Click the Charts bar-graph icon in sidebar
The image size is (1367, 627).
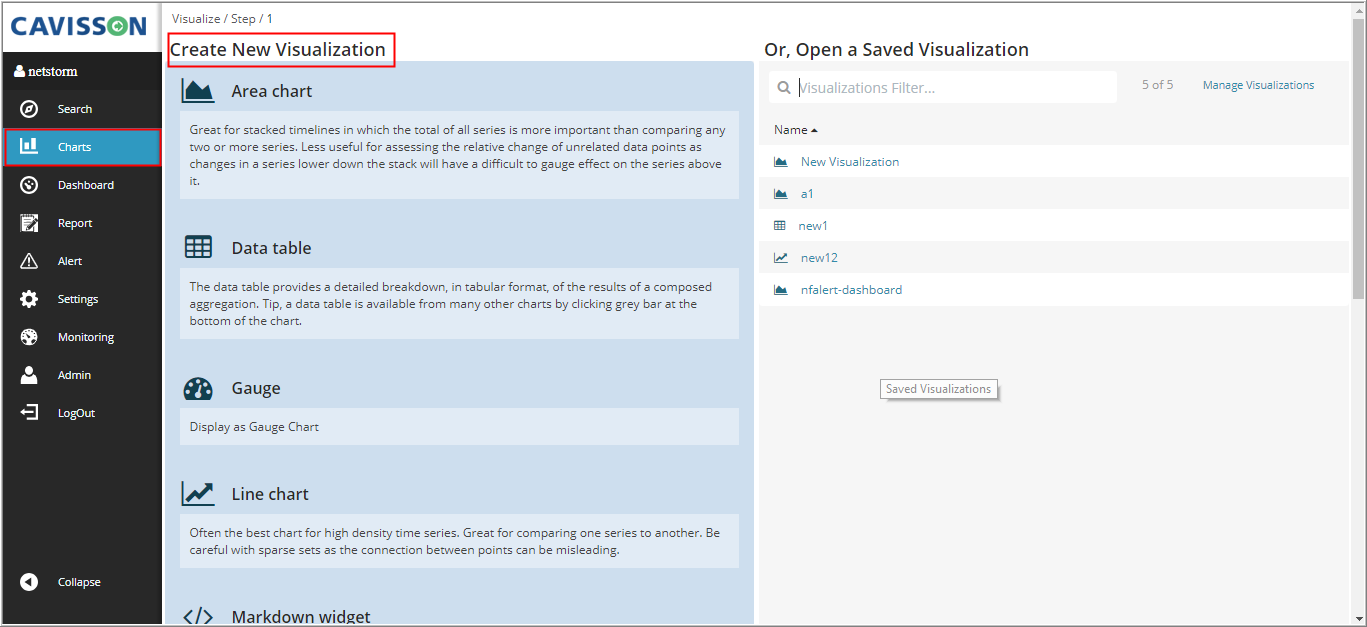pyautogui.click(x=29, y=147)
